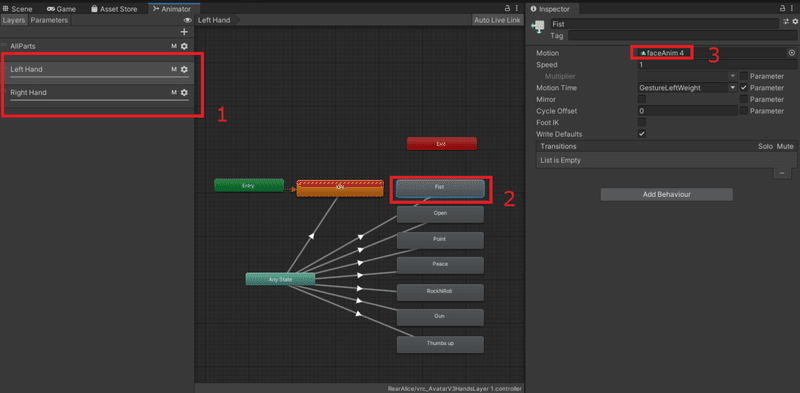The image size is (800, 393).
Task: Open Motion object picker circle
Action: (792, 53)
